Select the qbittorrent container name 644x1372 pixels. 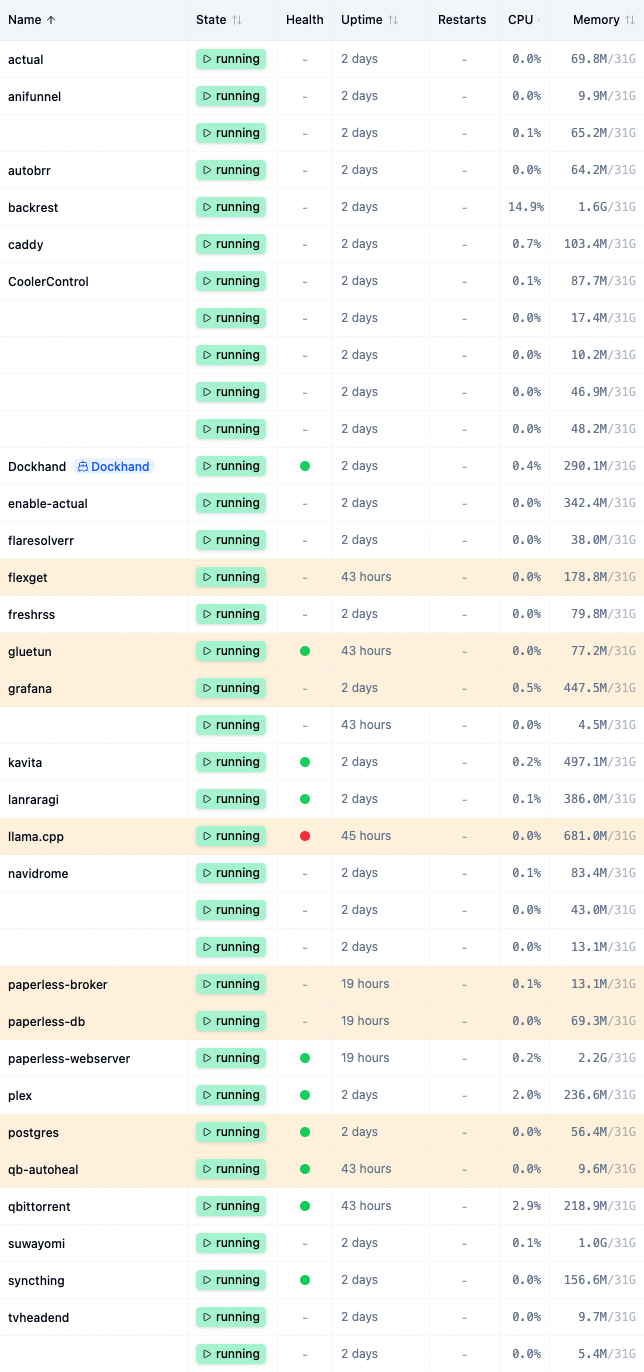click(39, 1207)
